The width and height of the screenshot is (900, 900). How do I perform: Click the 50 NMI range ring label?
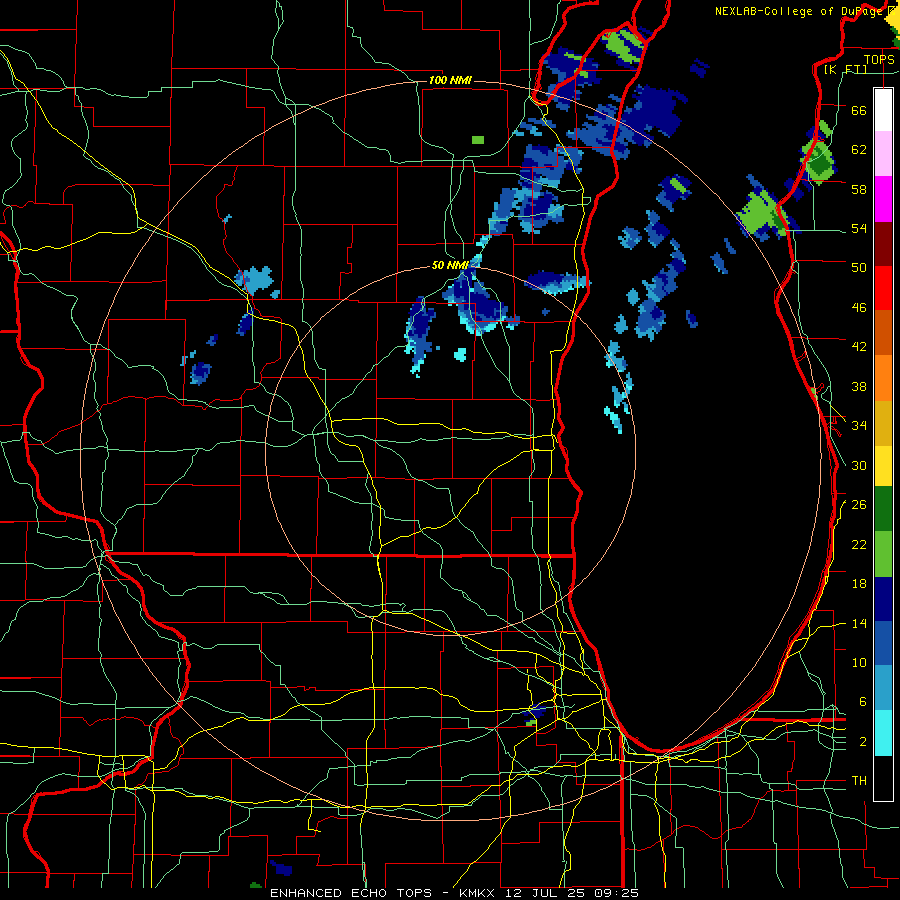[x=451, y=265]
